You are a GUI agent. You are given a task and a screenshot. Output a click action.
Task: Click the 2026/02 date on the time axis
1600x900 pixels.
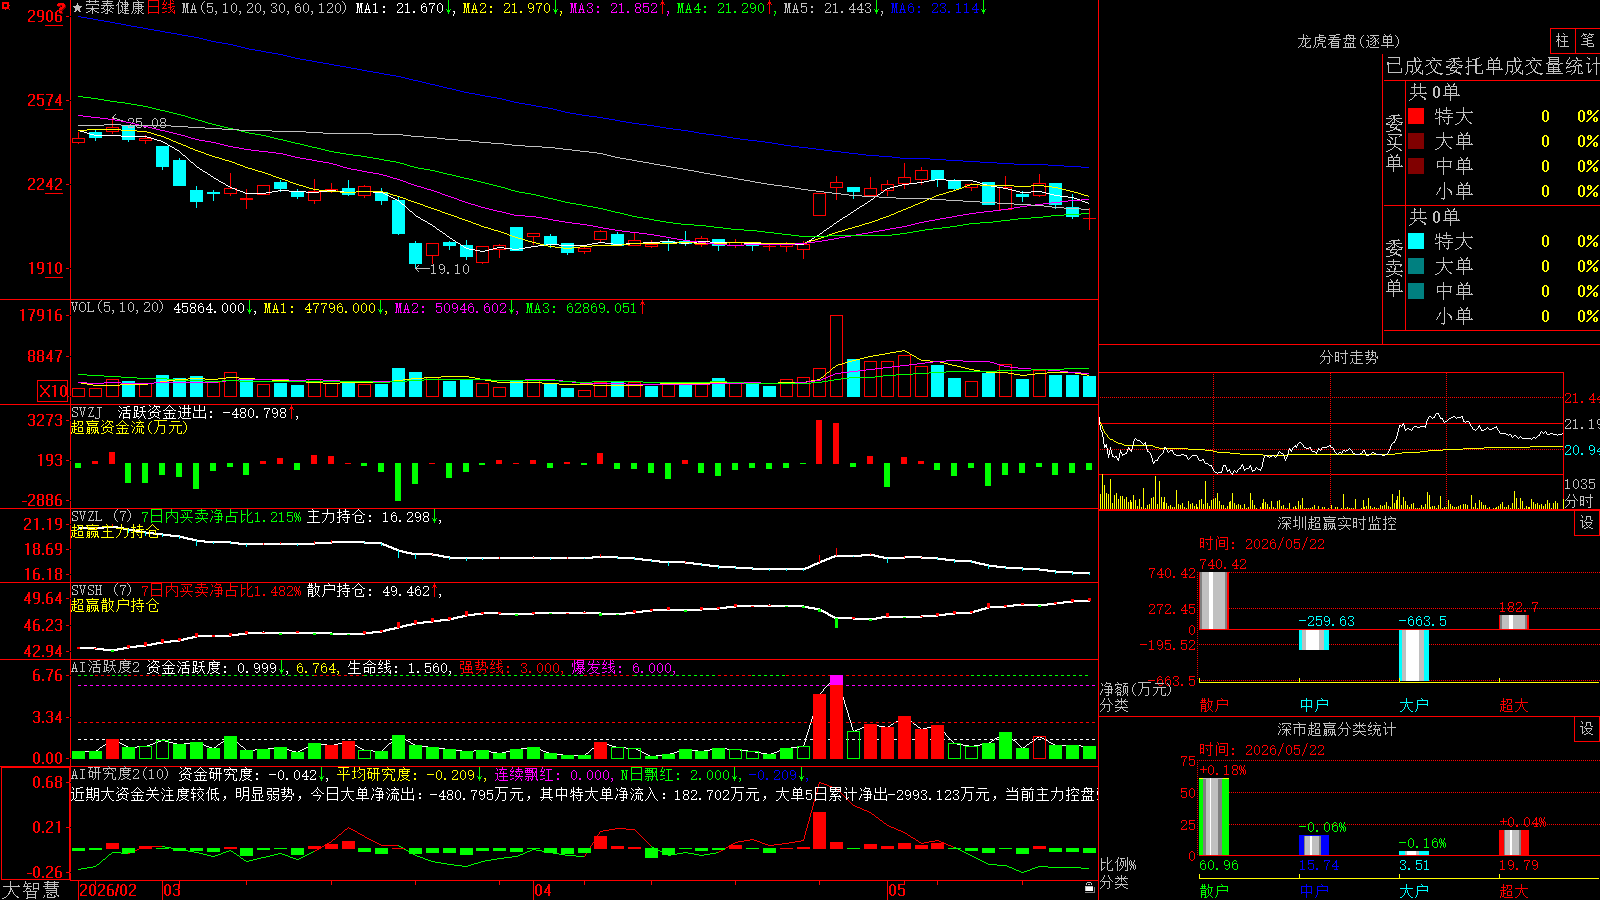click(108, 890)
